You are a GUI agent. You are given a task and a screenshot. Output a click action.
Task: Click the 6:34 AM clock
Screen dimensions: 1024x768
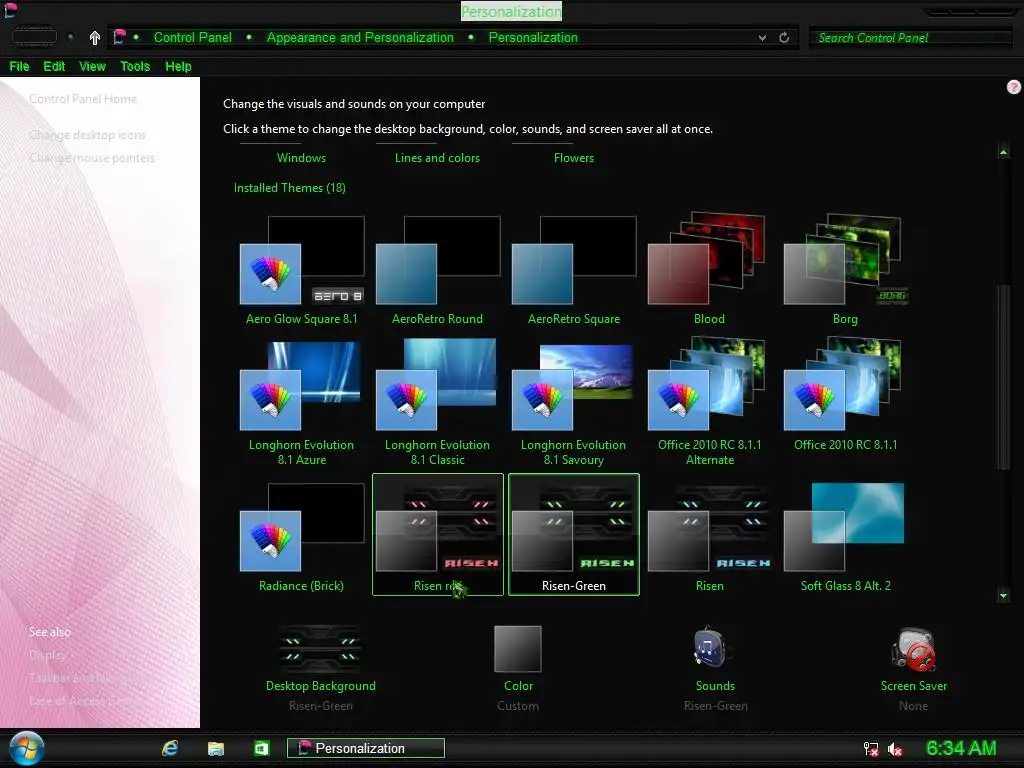coord(961,748)
